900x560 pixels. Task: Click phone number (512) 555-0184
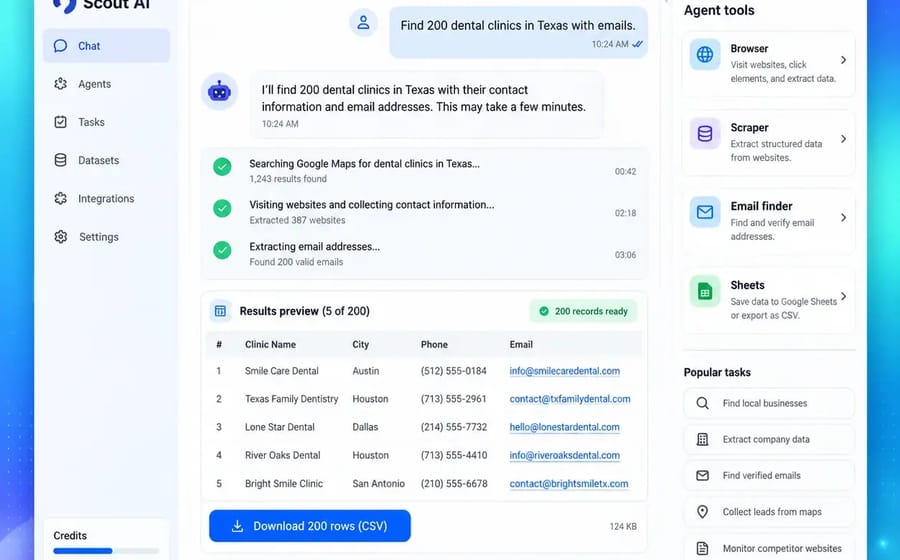(x=453, y=371)
